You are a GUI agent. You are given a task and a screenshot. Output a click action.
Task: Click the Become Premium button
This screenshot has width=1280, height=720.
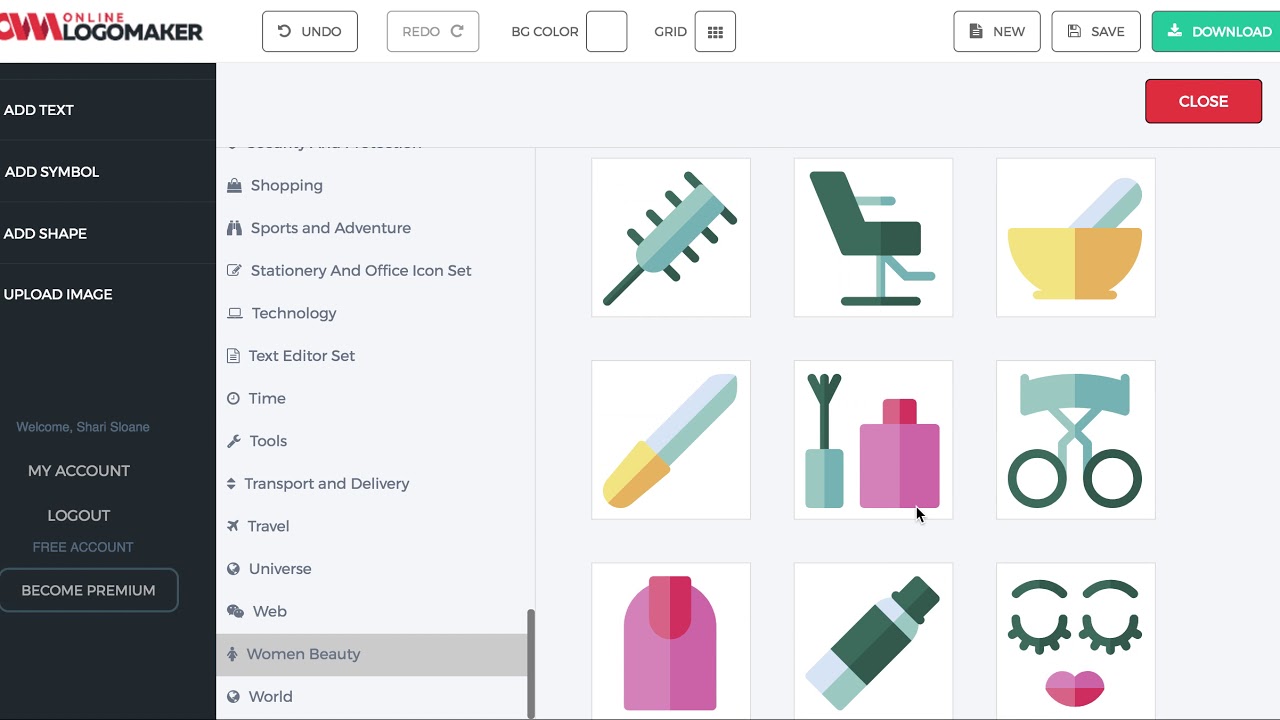pyautogui.click(x=88, y=590)
